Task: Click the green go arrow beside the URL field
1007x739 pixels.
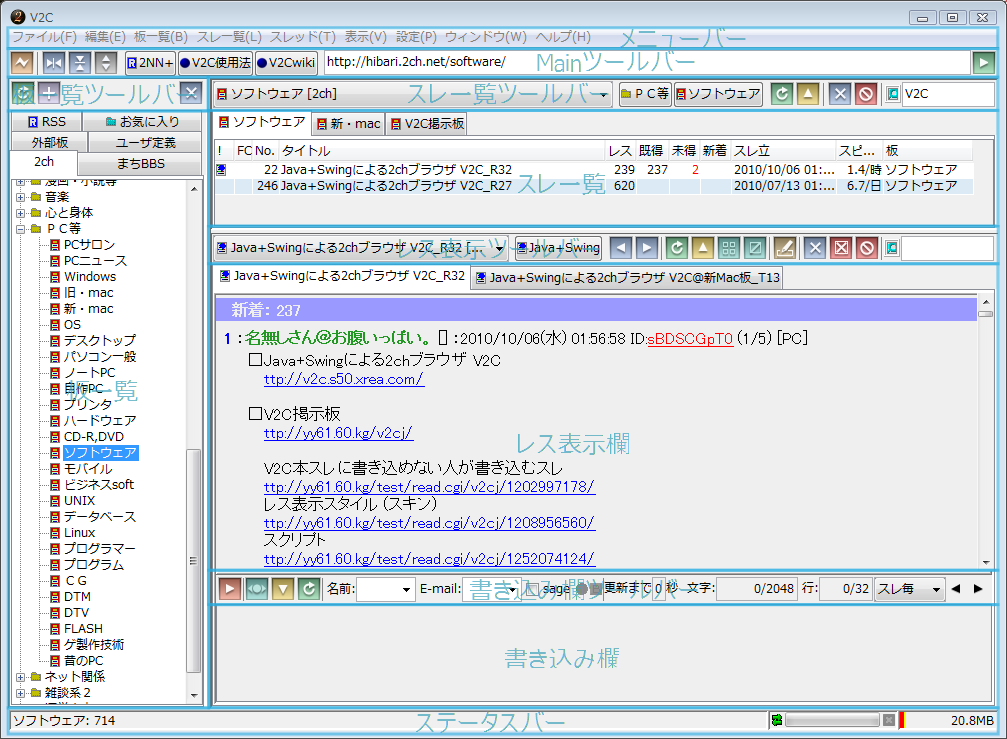Action: tap(984, 63)
